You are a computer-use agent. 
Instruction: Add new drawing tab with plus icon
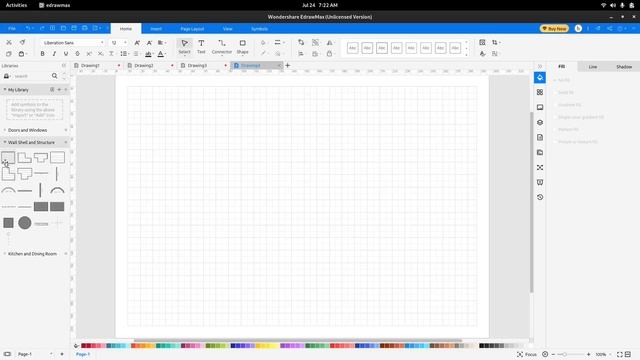tap(288, 65)
